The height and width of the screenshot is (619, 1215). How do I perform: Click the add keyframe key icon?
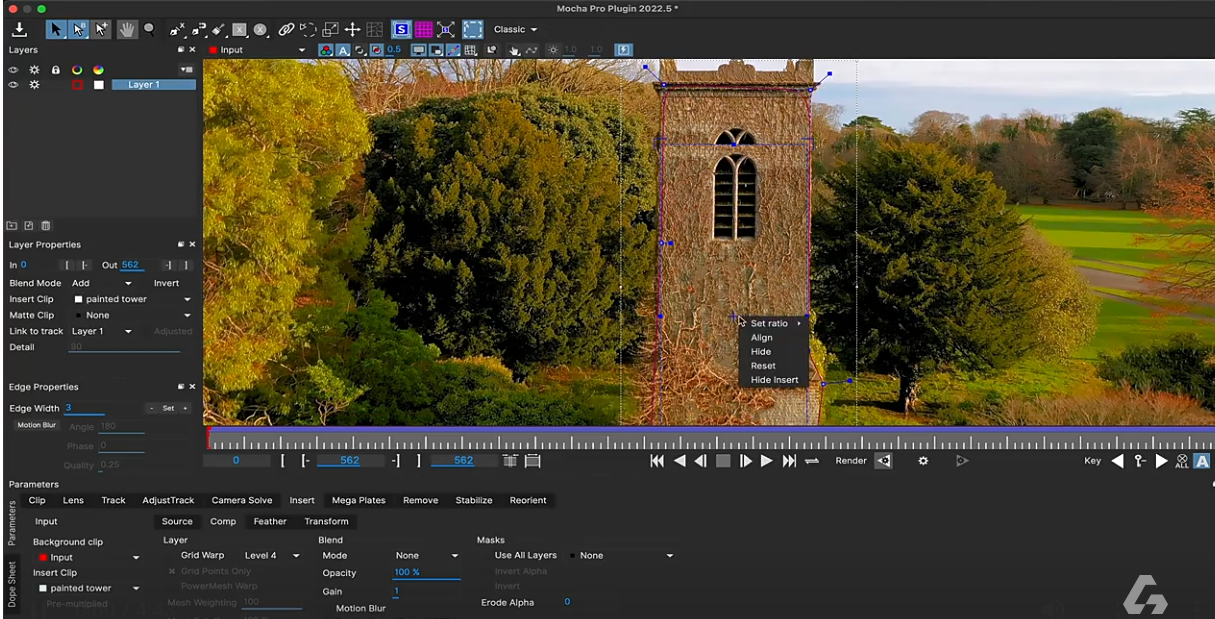tap(1139, 461)
